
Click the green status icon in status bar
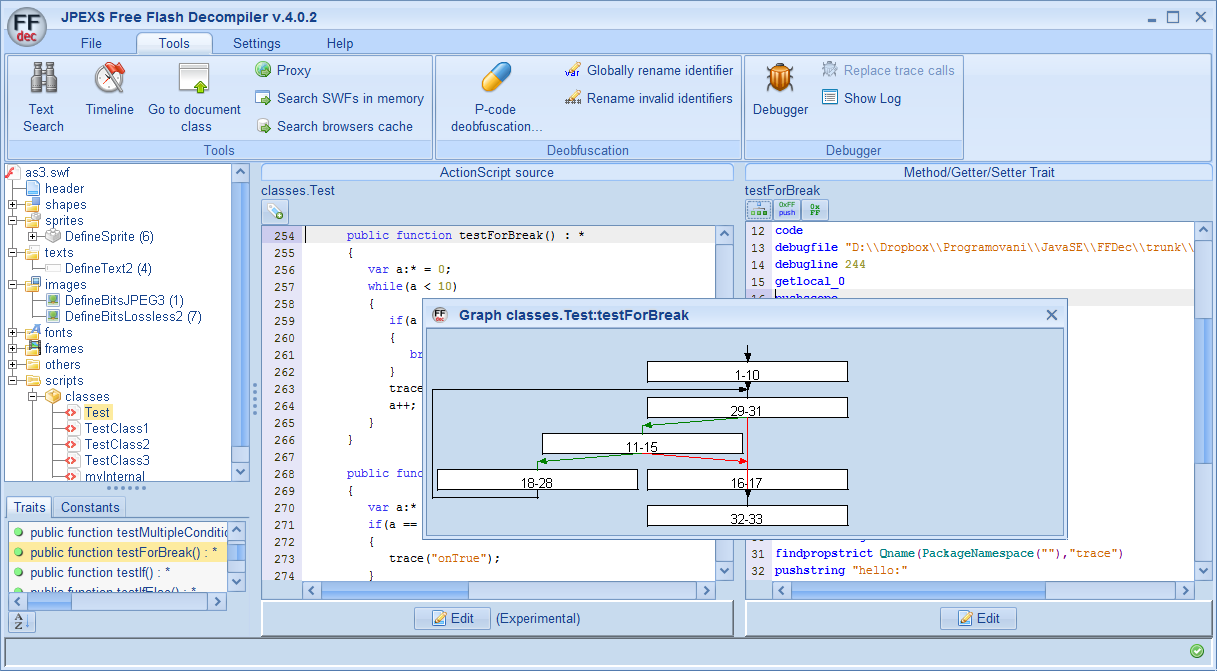click(1197, 651)
